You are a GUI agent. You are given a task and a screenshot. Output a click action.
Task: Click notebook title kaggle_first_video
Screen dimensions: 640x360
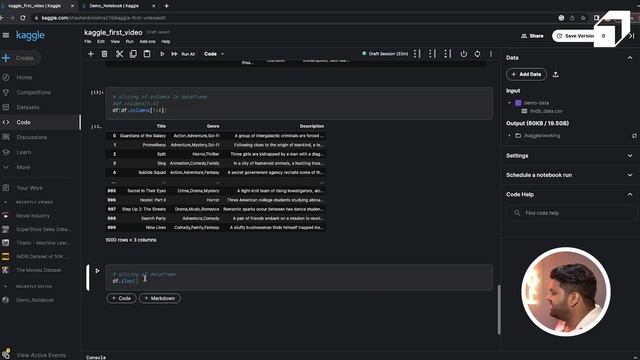click(113, 32)
